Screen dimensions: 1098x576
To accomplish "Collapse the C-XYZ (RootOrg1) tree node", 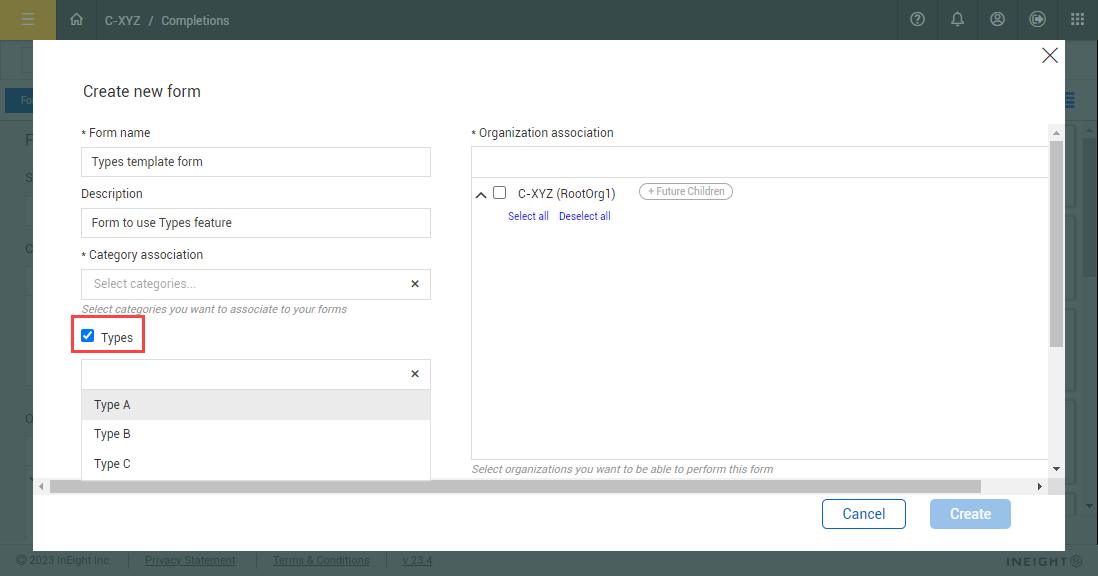I will point(480,192).
